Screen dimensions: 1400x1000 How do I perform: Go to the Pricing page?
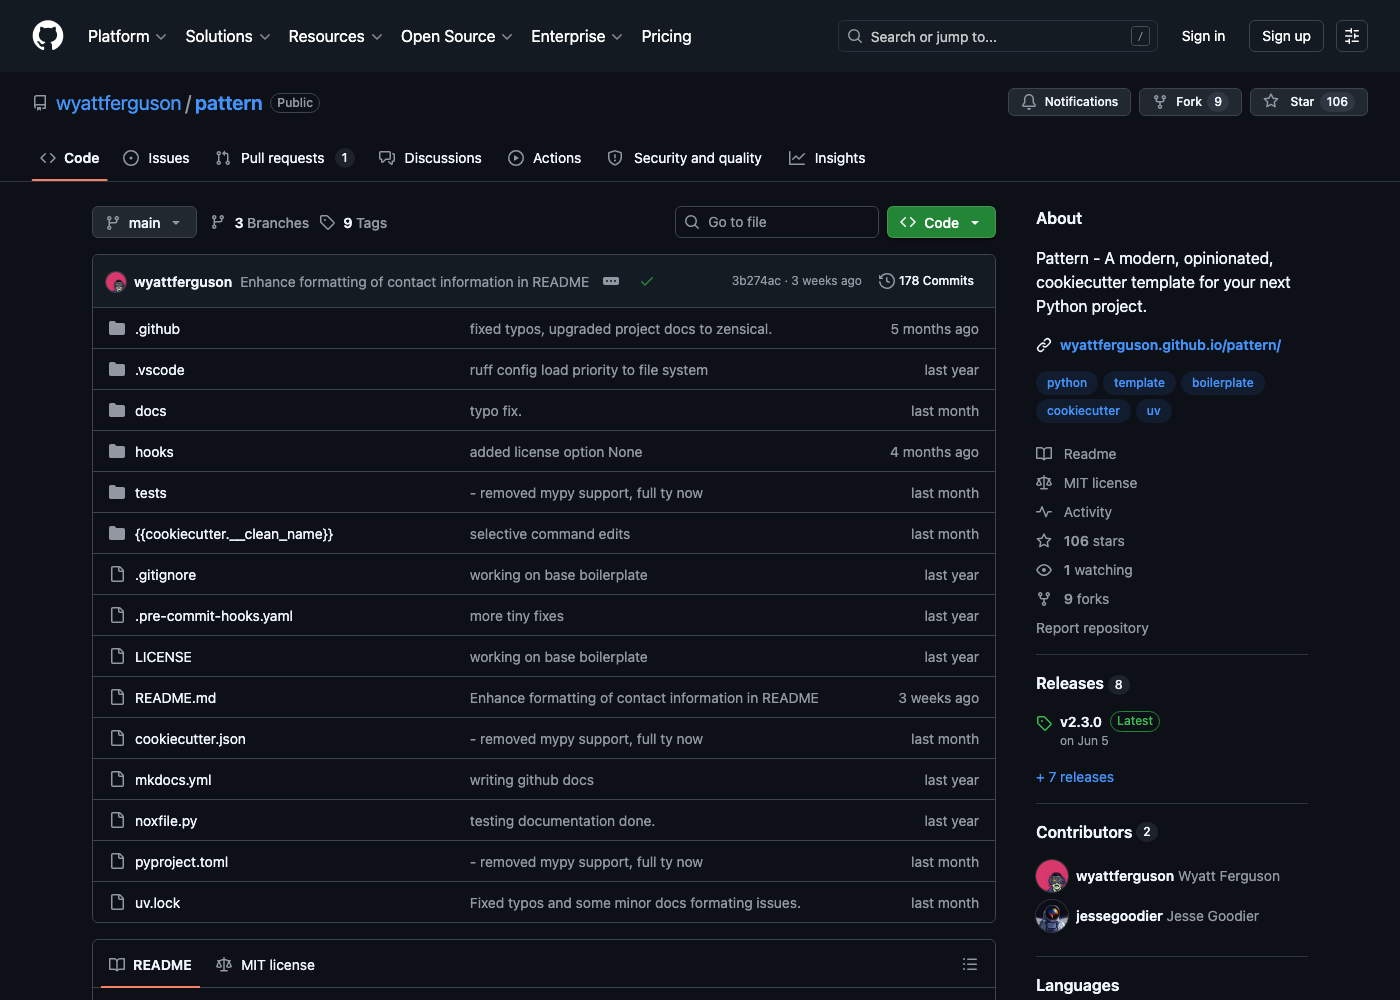pos(666,36)
